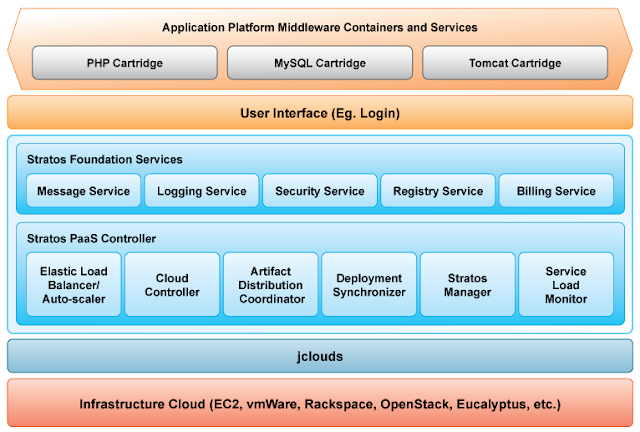Click the Artifact Distribution Coordinator box
This screenshot has width=640, height=432.
(x=271, y=285)
